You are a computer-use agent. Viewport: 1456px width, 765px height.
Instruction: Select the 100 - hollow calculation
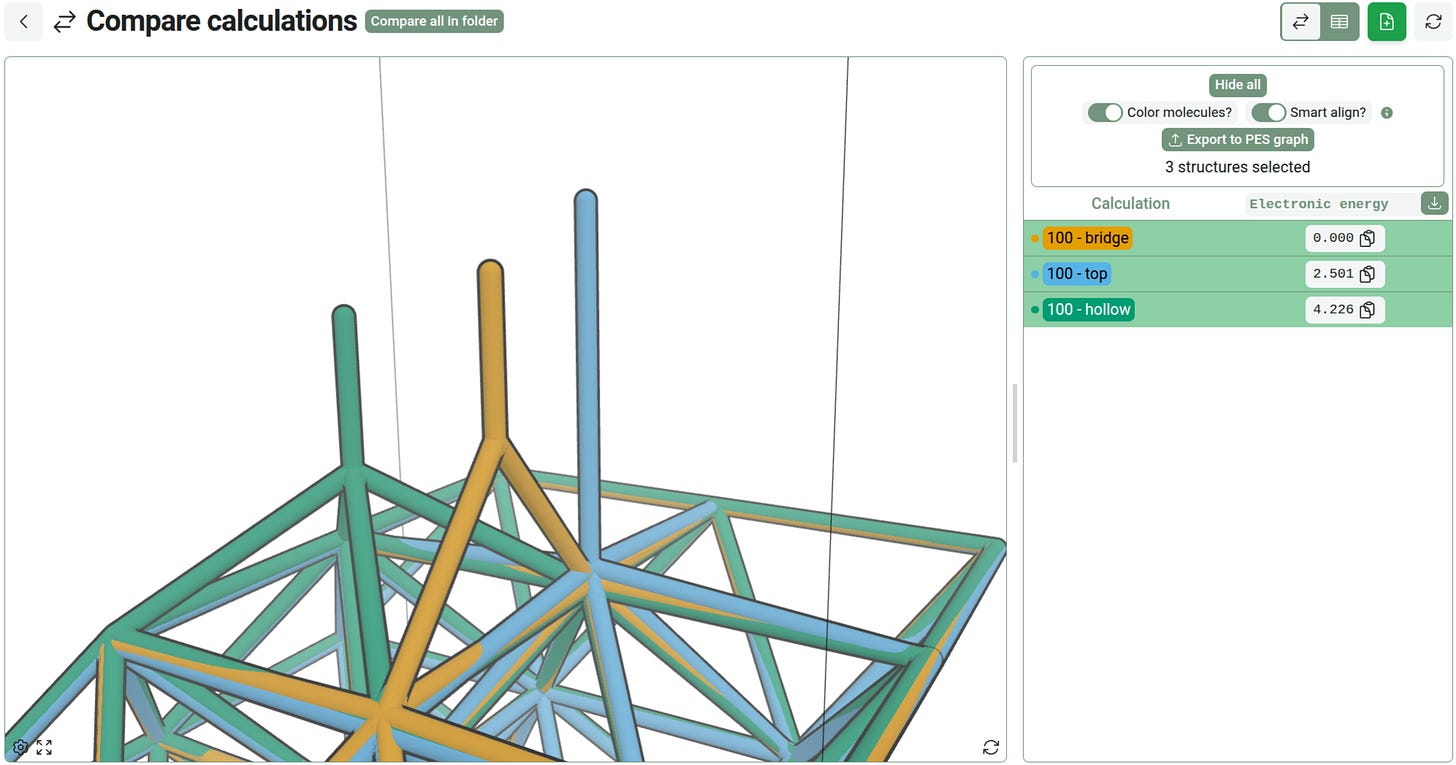(x=1089, y=310)
